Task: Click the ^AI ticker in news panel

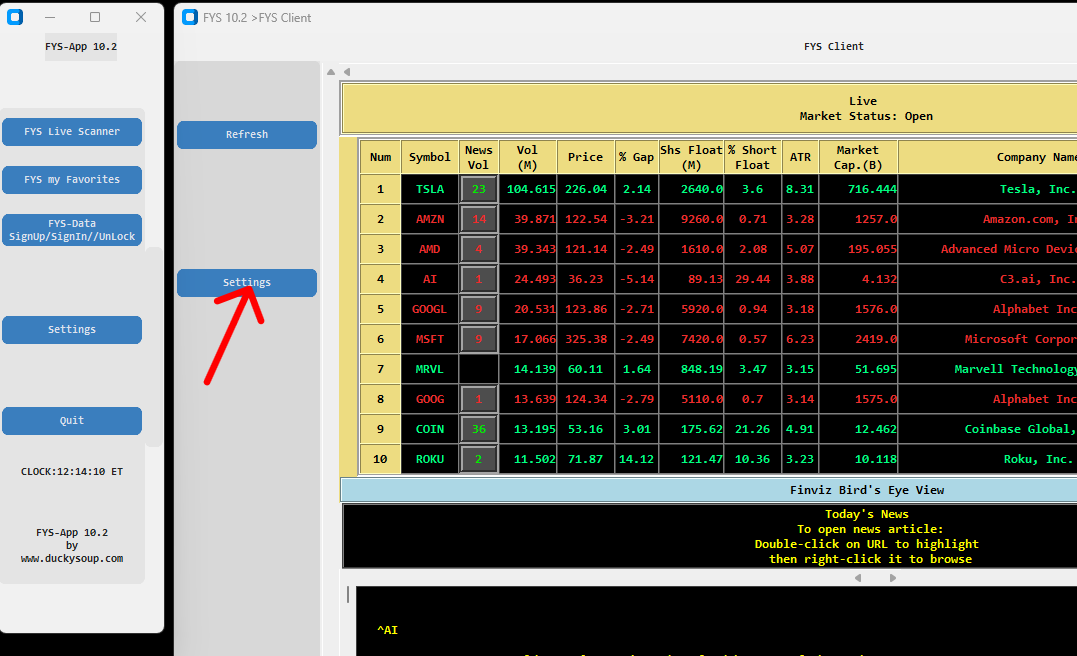Action: pyautogui.click(x=387, y=630)
